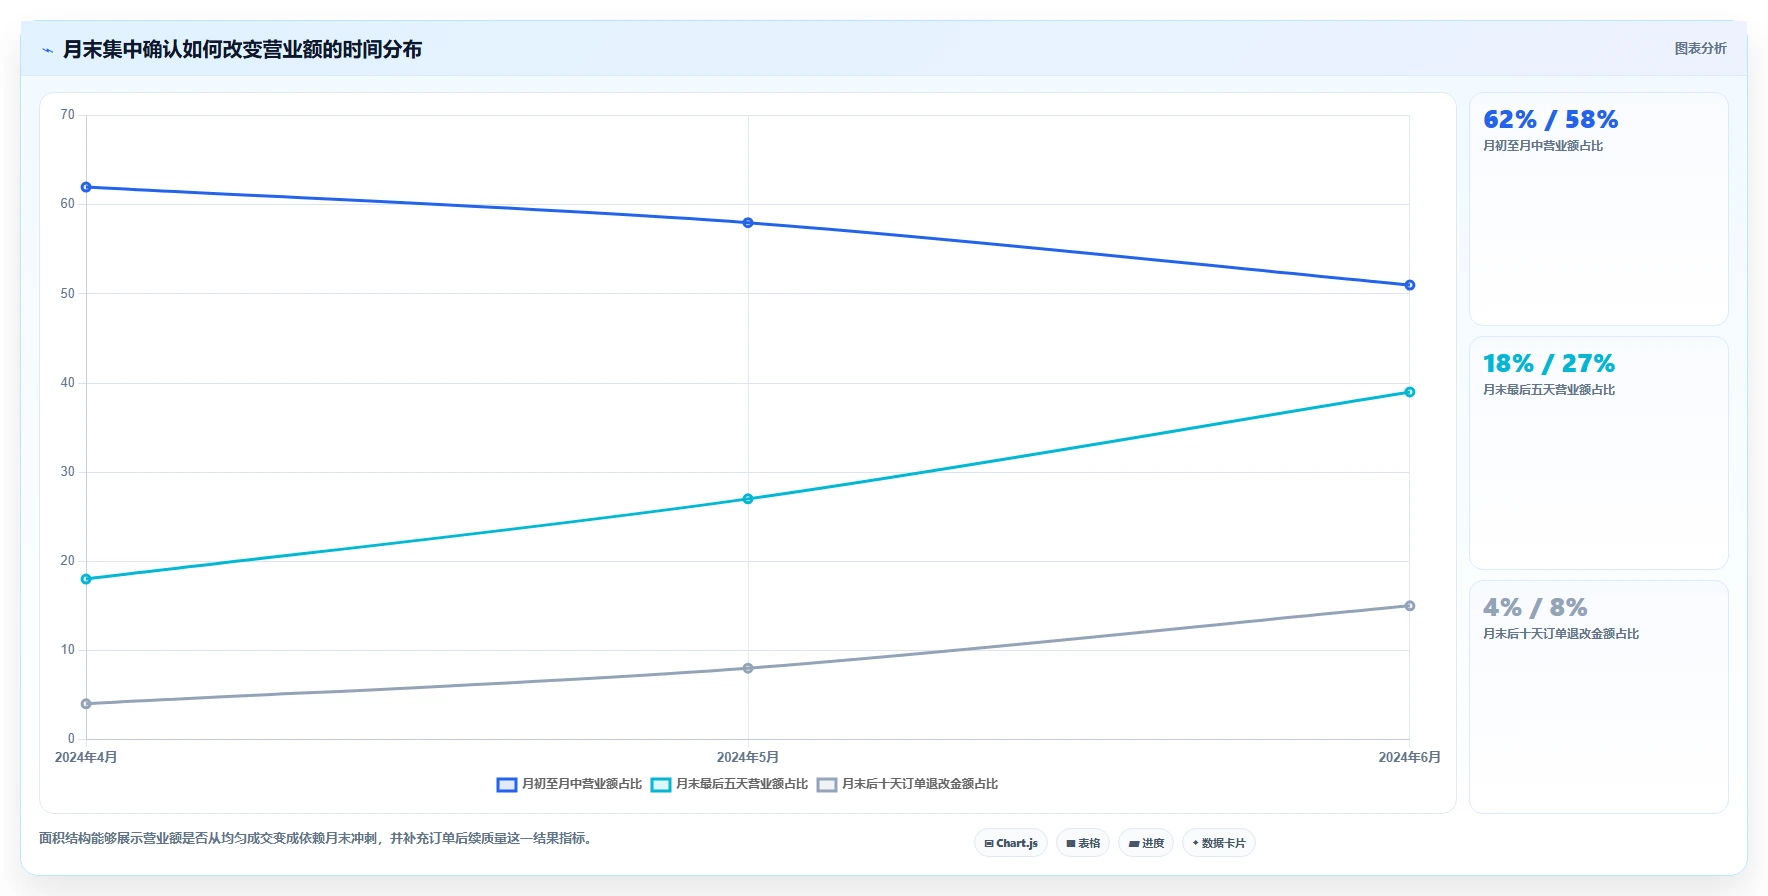
Task: Select the 表格 tag button
Action: 1083,843
